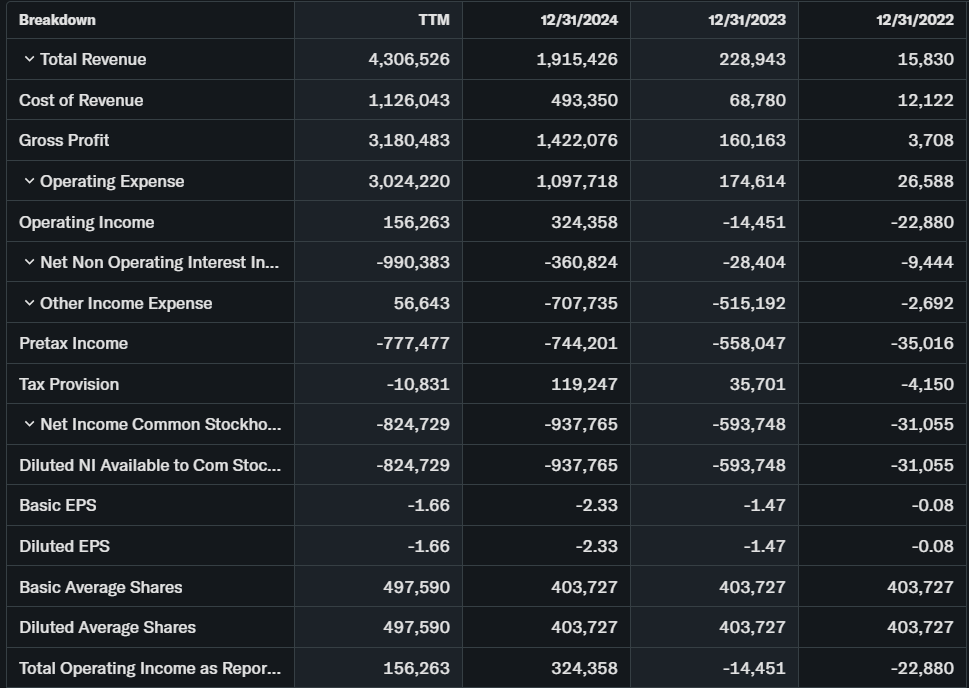Screen dimensions: 969x688
Task: Select the 12/31/2023 column header
Action: (747, 20)
